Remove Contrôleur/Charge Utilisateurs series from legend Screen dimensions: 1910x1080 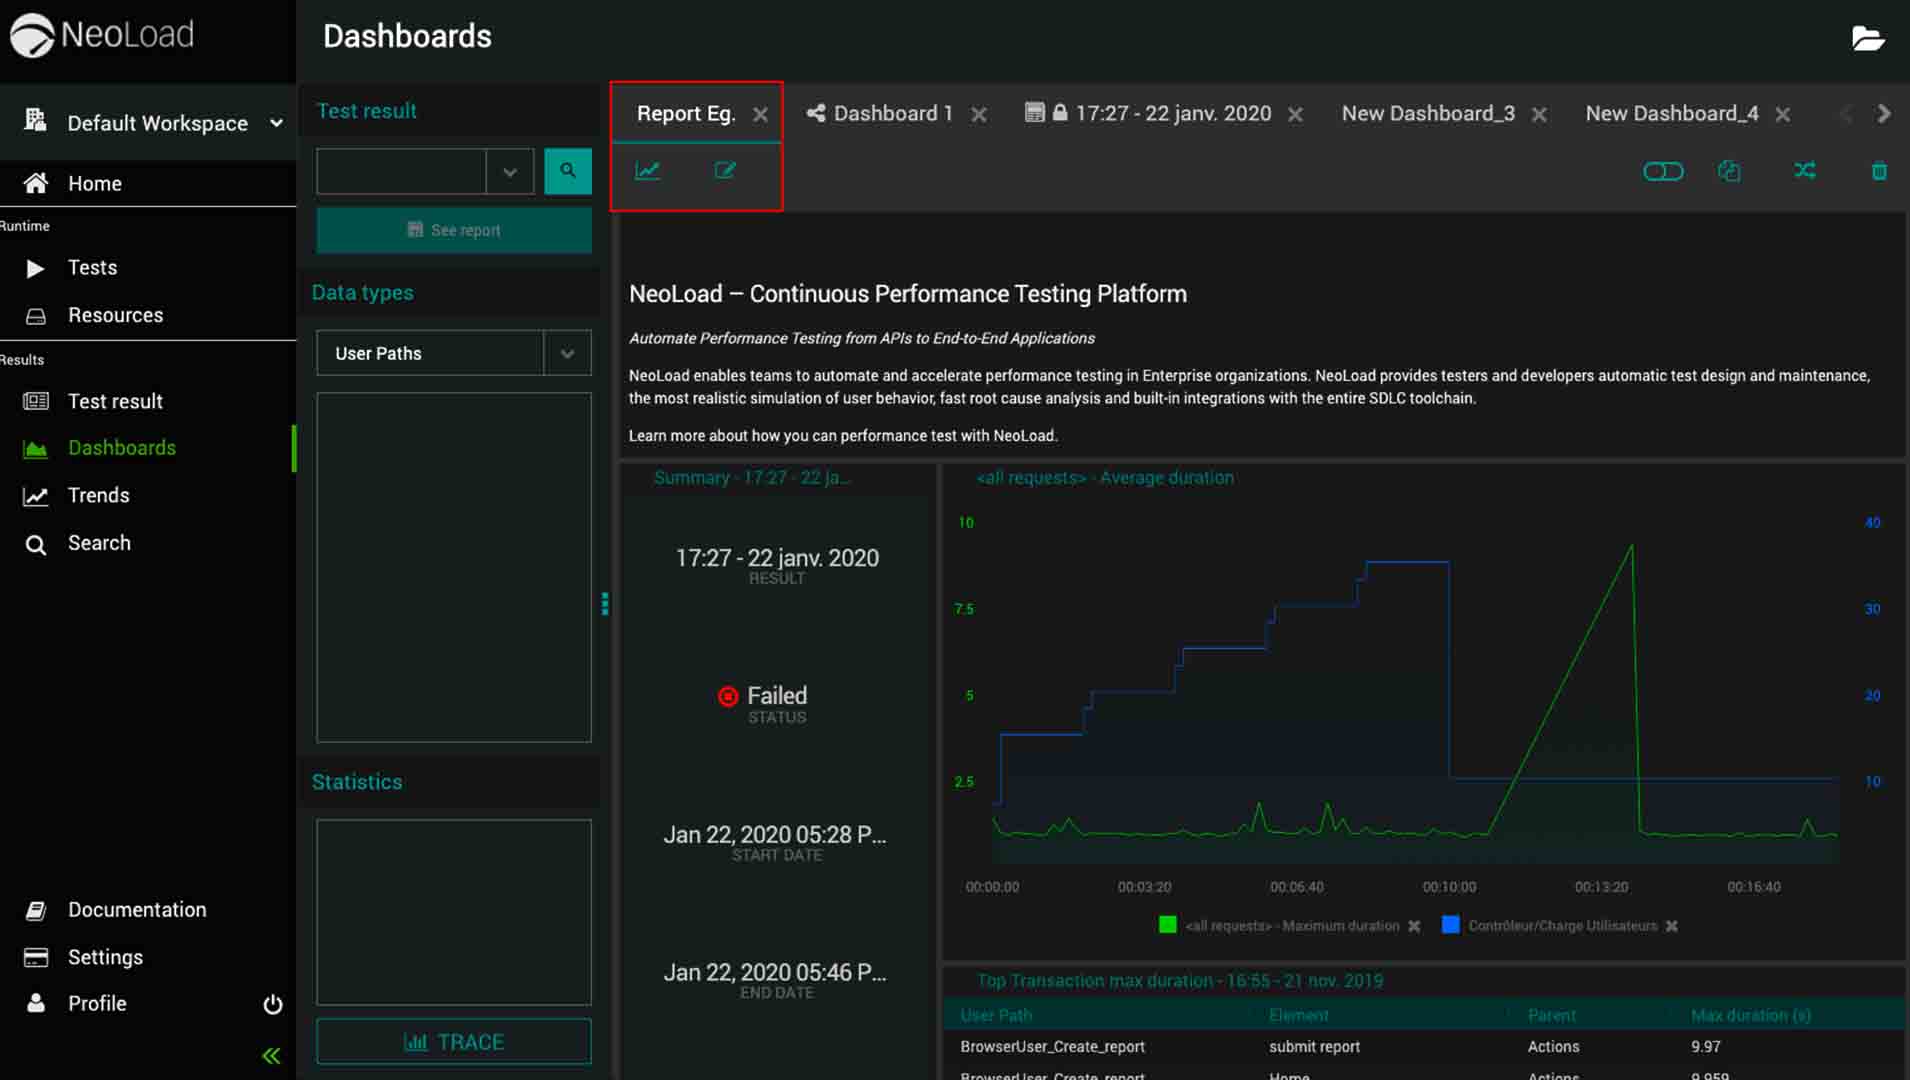[1672, 926]
